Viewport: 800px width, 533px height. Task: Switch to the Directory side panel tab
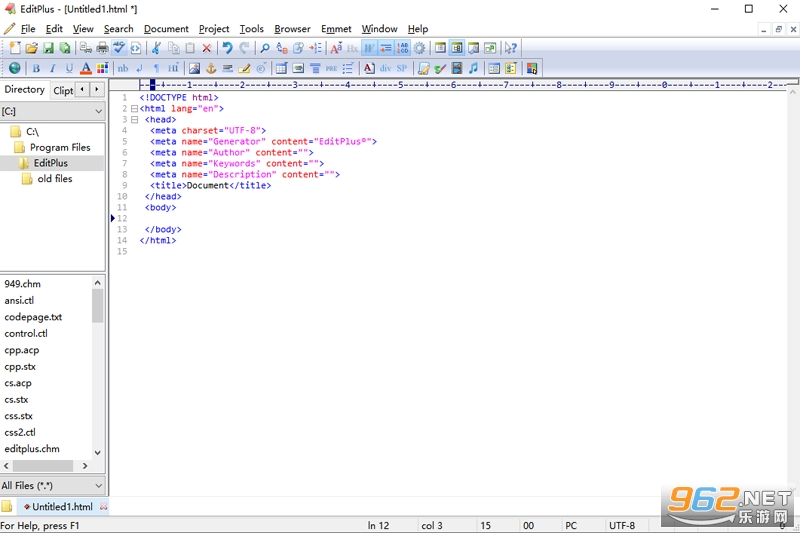point(24,89)
